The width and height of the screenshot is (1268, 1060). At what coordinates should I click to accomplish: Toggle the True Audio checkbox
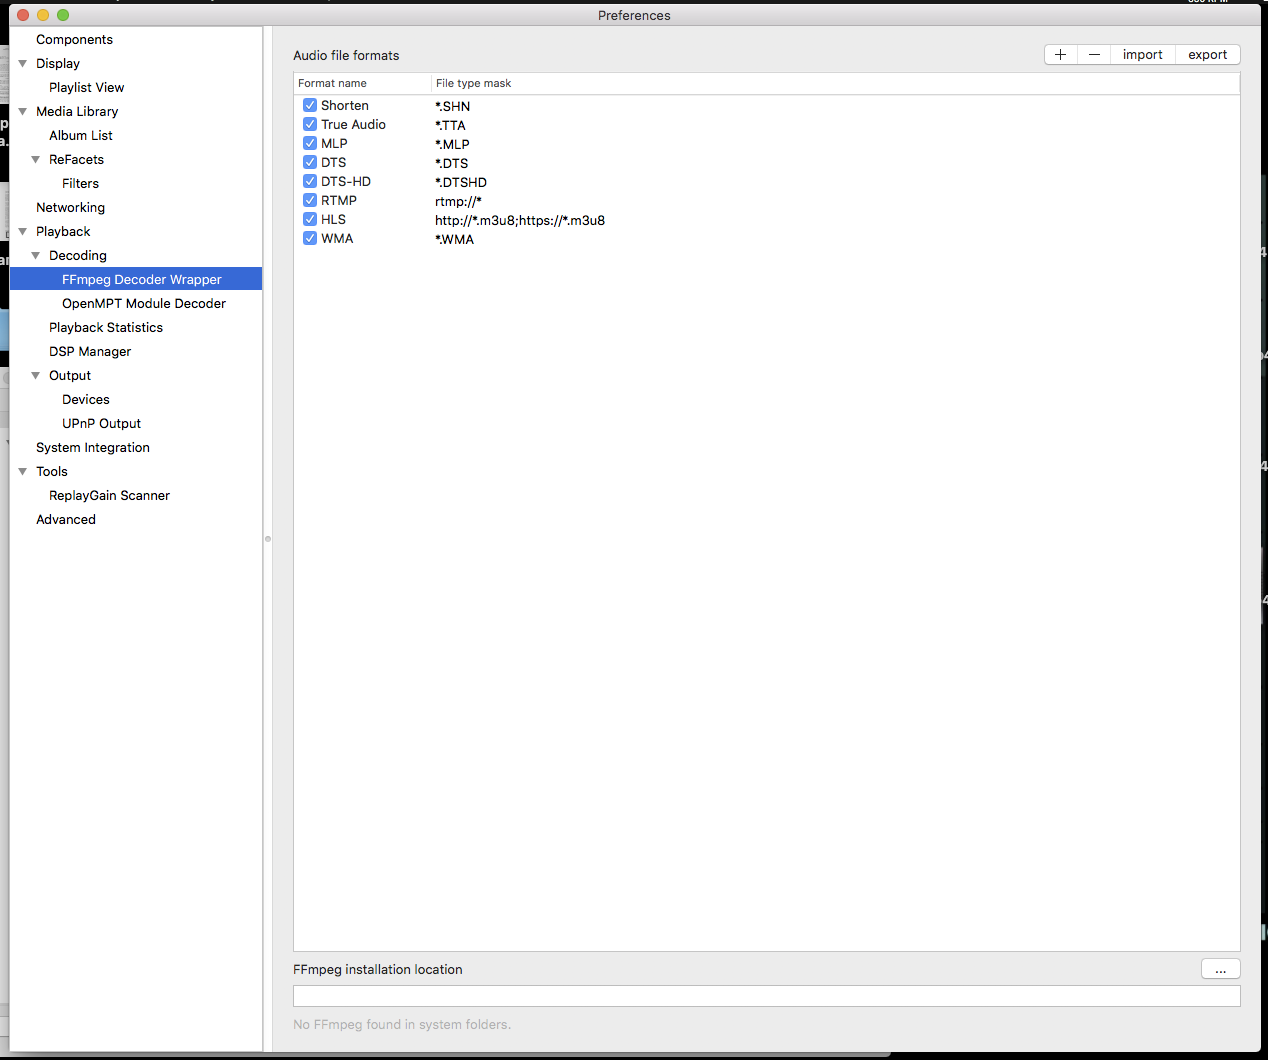[x=310, y=124]
